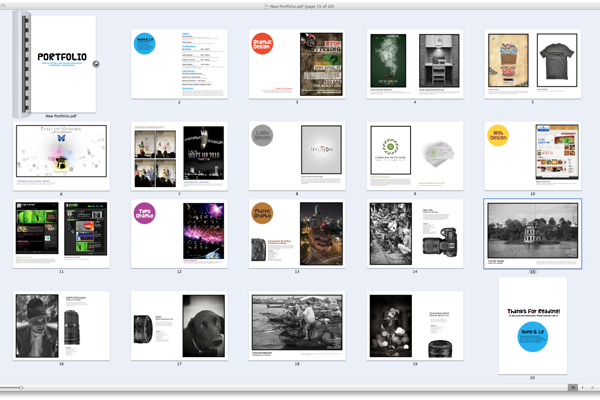Screen dimensions: 600x400
Task: Open page 20 Thanks For Reading thumbnail
Action: [x=533, y=326]
